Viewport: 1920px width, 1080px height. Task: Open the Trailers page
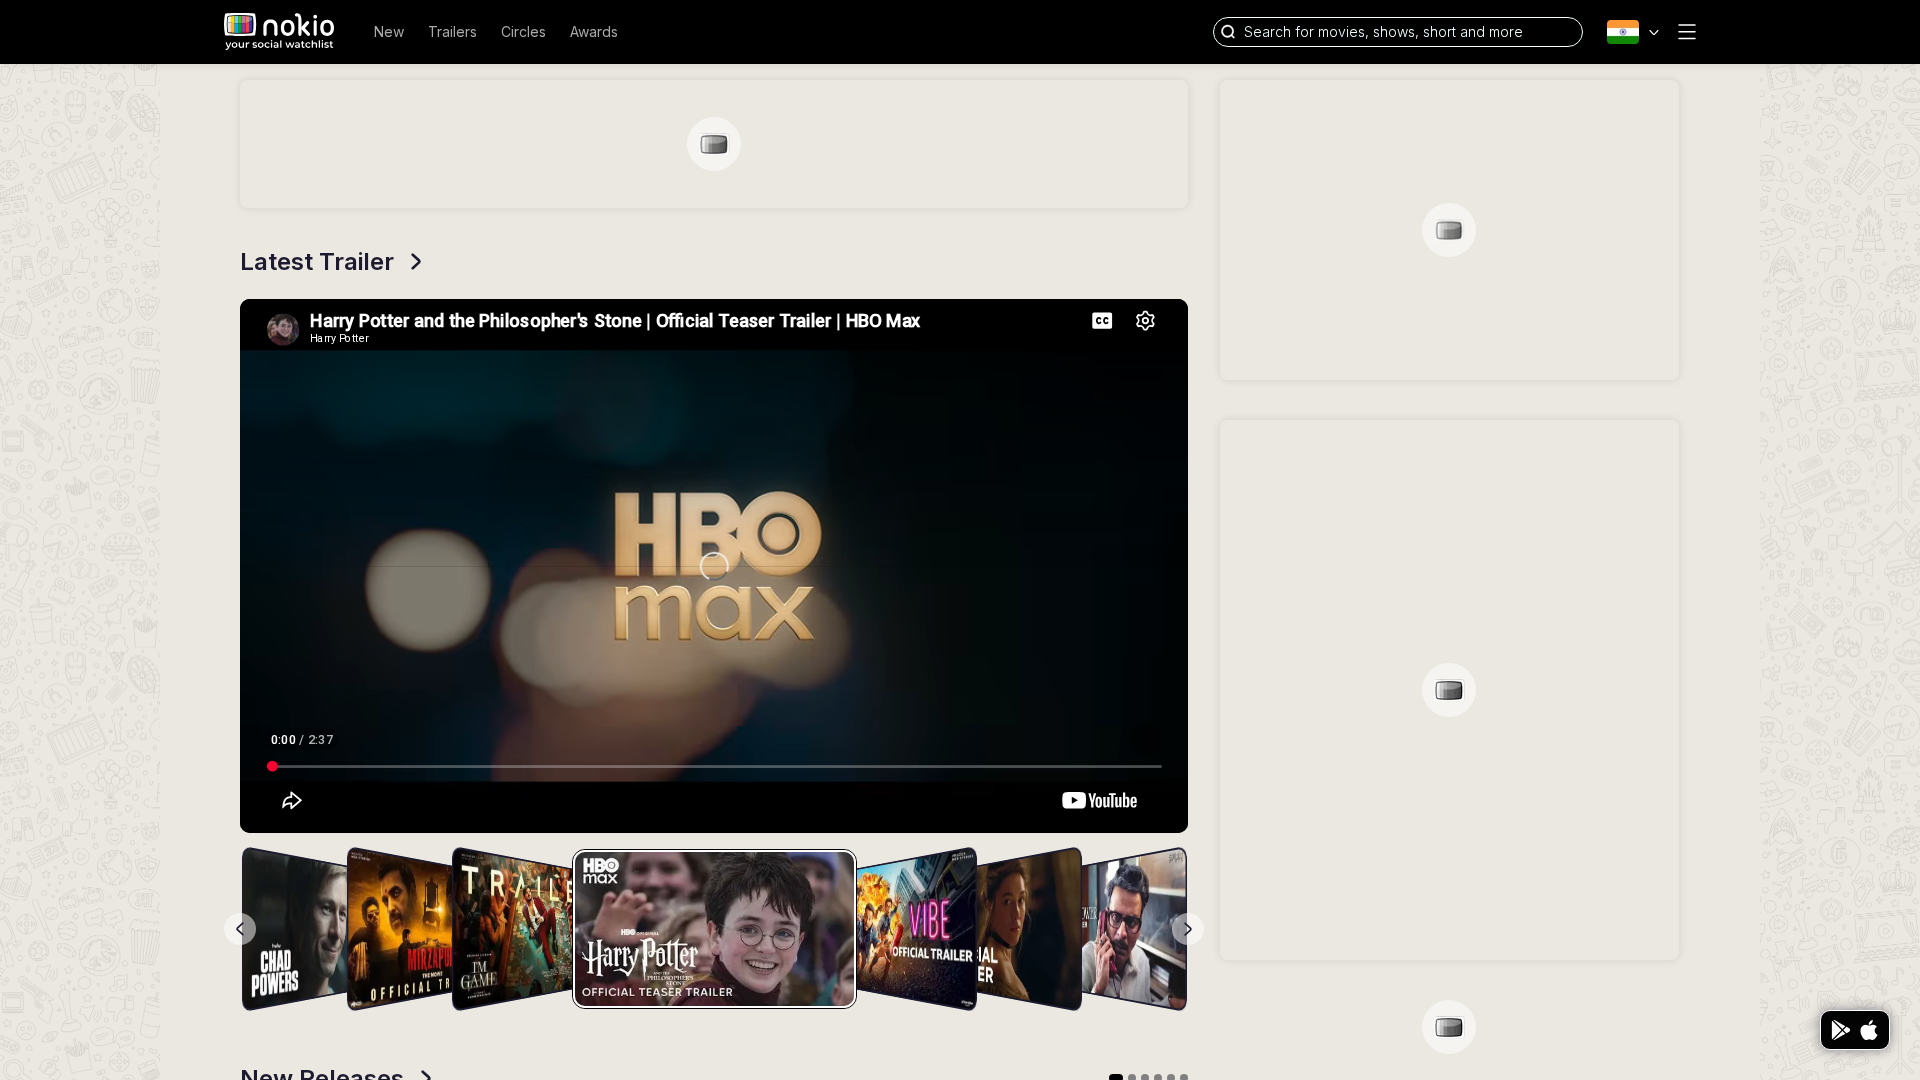pos(452,32)
